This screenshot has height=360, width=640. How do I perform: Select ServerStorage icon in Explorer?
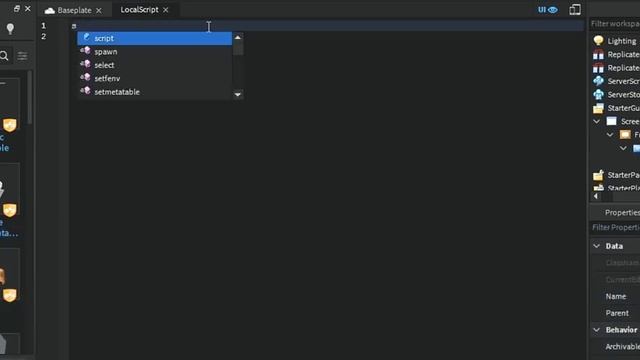pos(598,94)
